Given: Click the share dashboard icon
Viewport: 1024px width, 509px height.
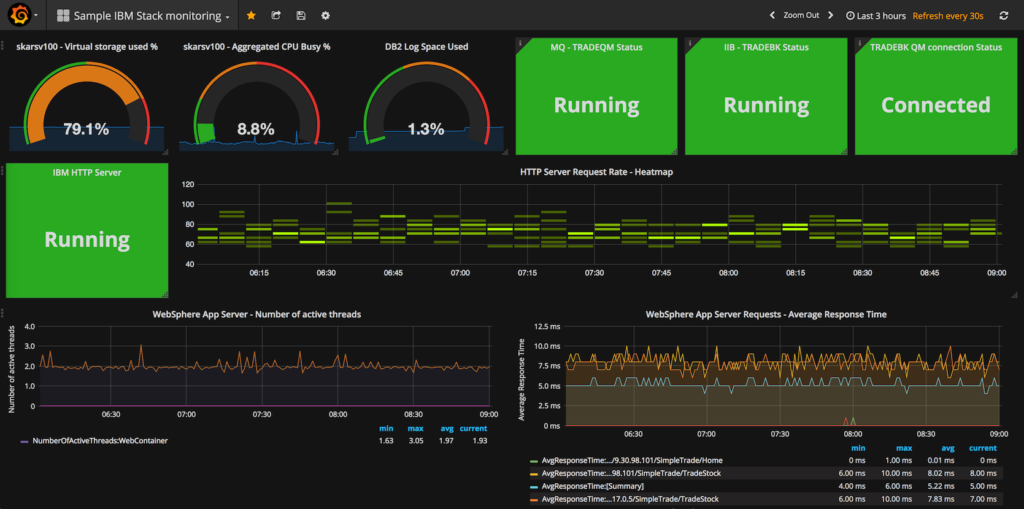Looking at the screenshot, I should (276, 15).
